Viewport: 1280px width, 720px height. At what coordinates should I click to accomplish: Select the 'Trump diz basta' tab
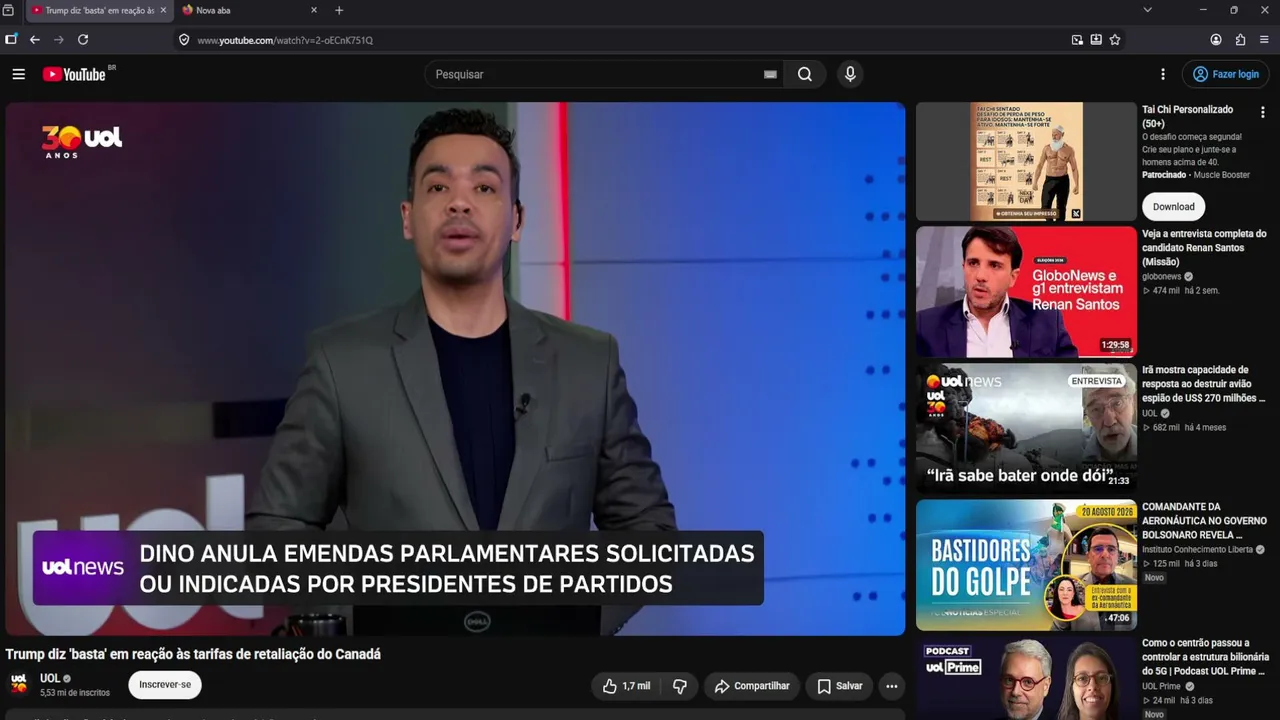tap(99, 10)
